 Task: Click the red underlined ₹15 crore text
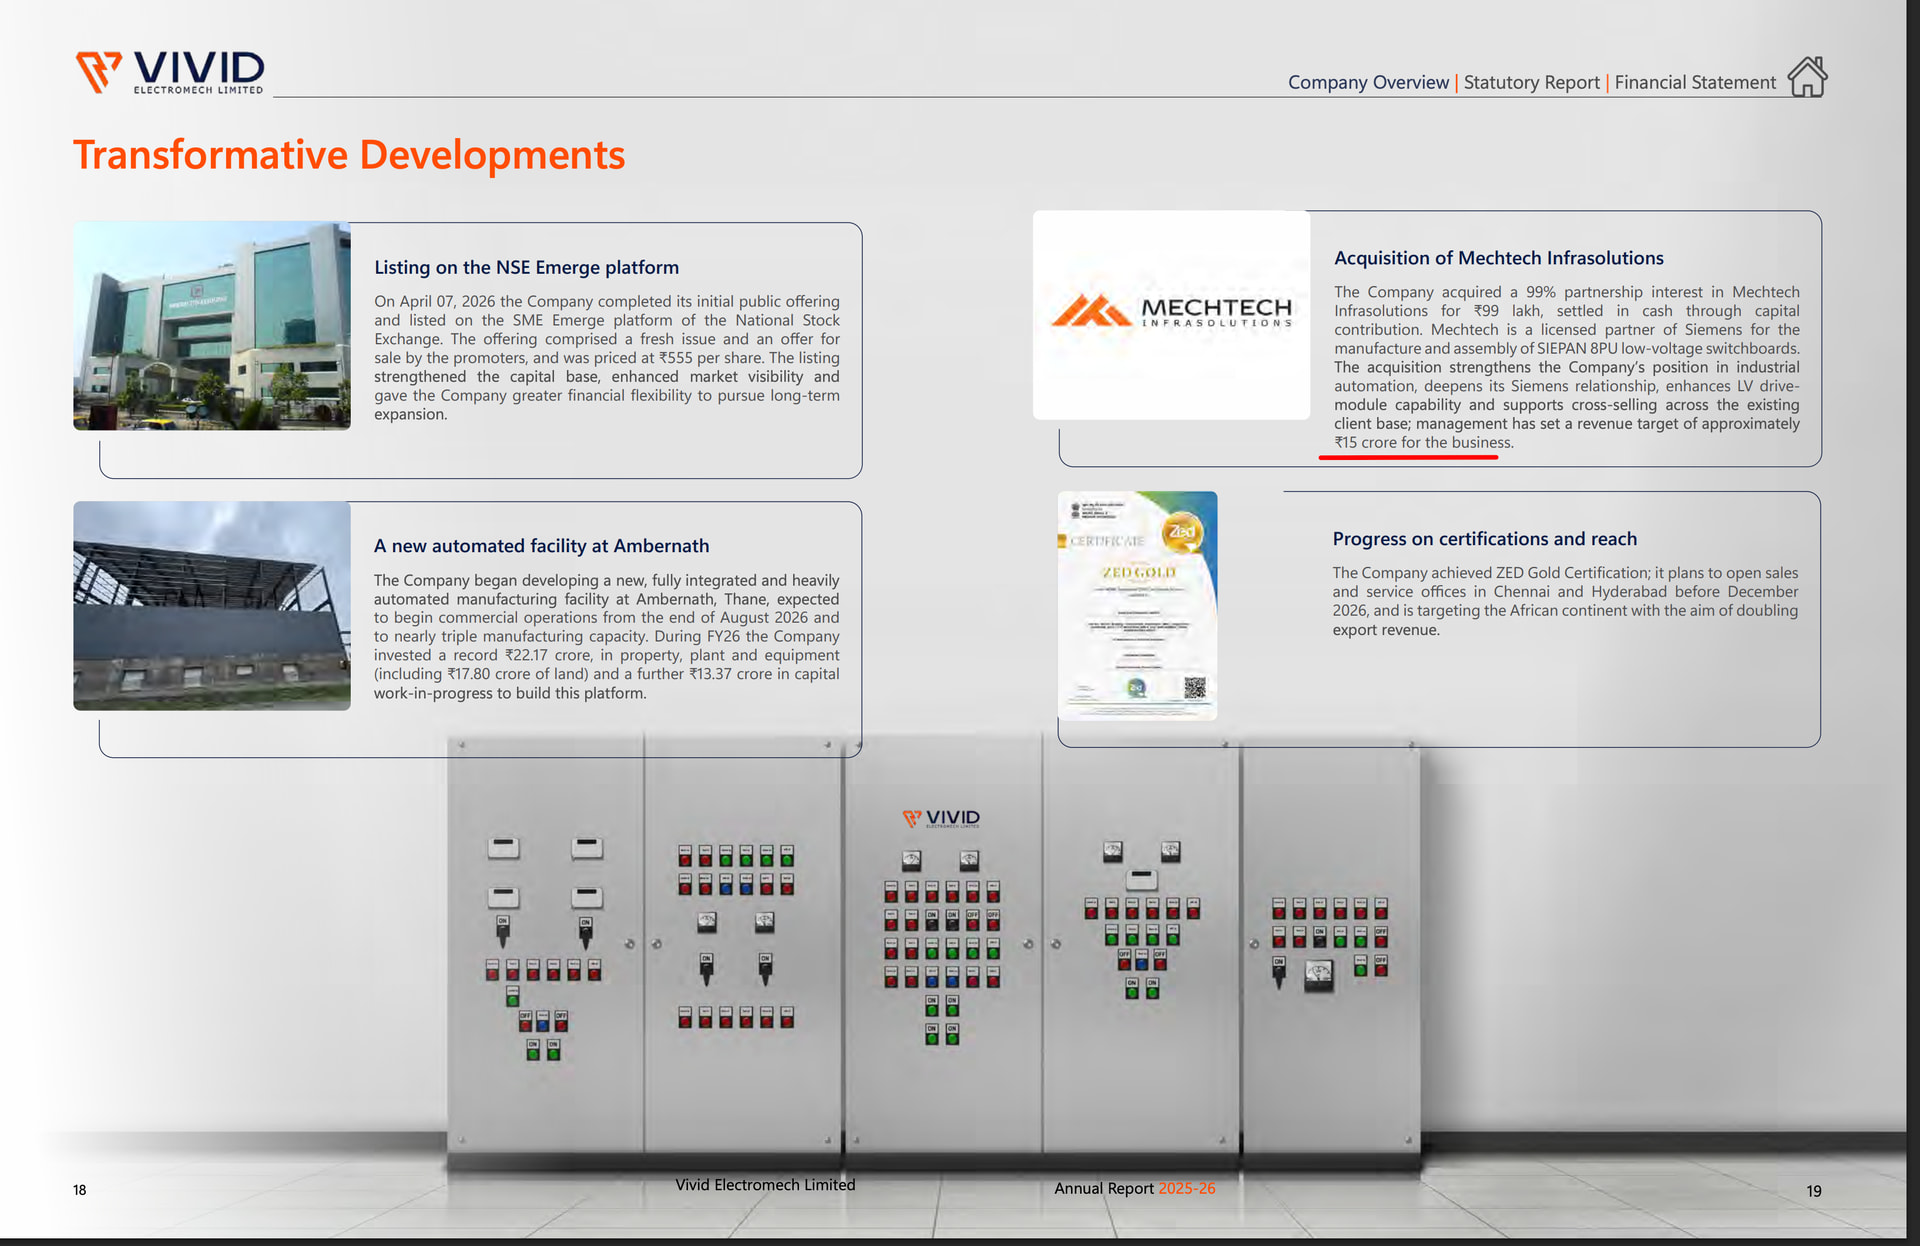[1423, 443]
